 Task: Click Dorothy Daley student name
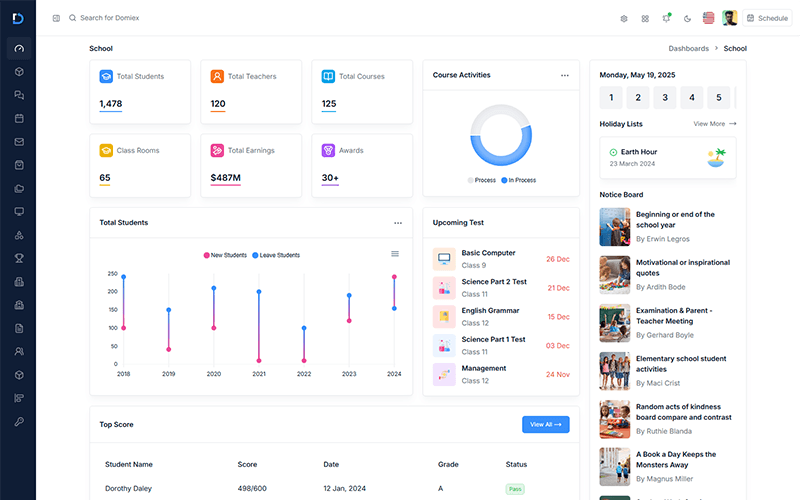(x=128, y=488)
